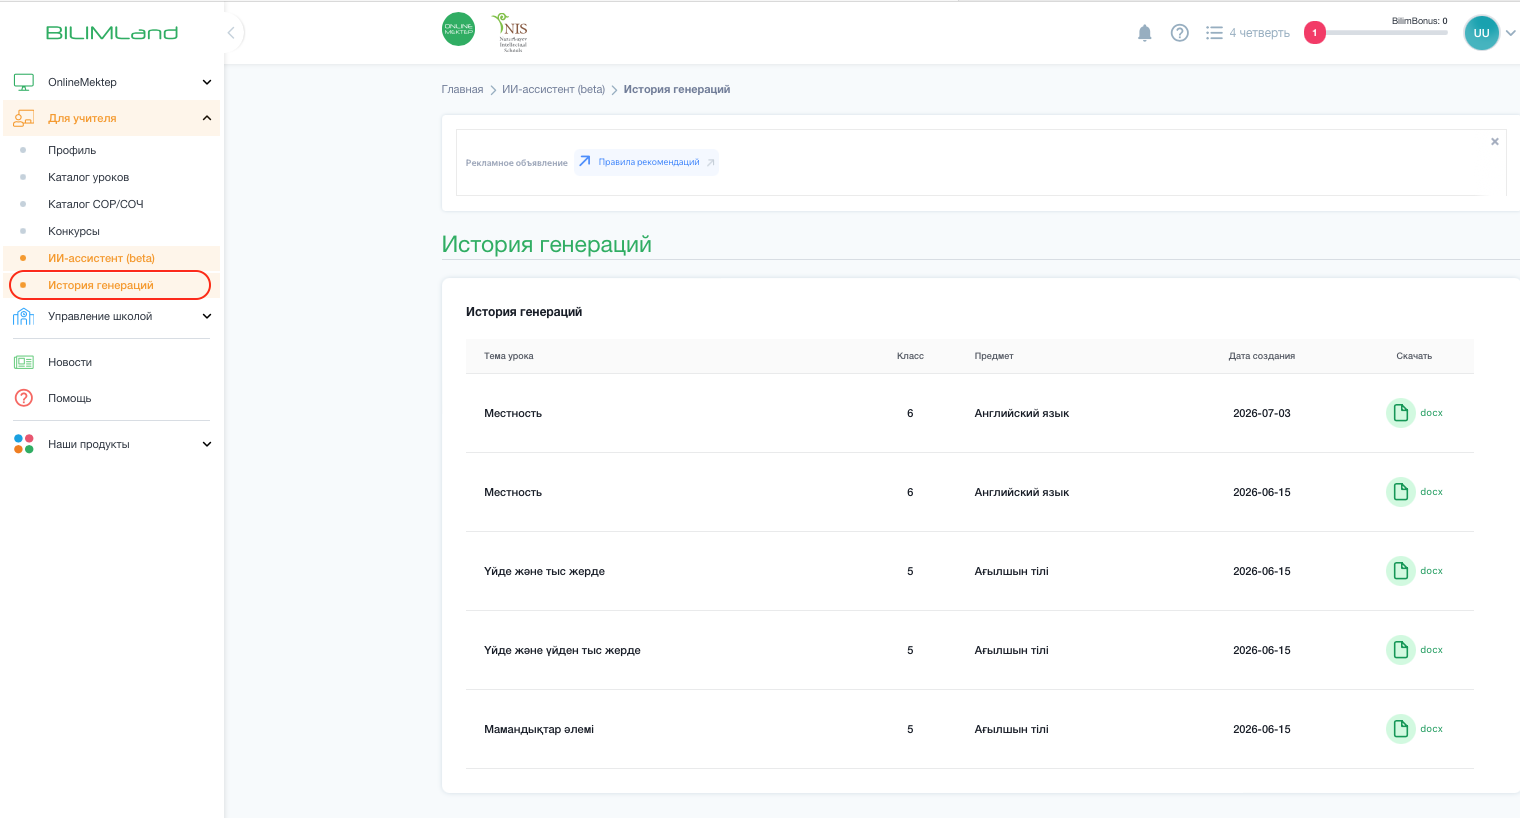Viewport: 1520px width, 818px height.
Task: Open ИИ-ассистент (beta) sidebar item
Action: click(x=101, y=258)
